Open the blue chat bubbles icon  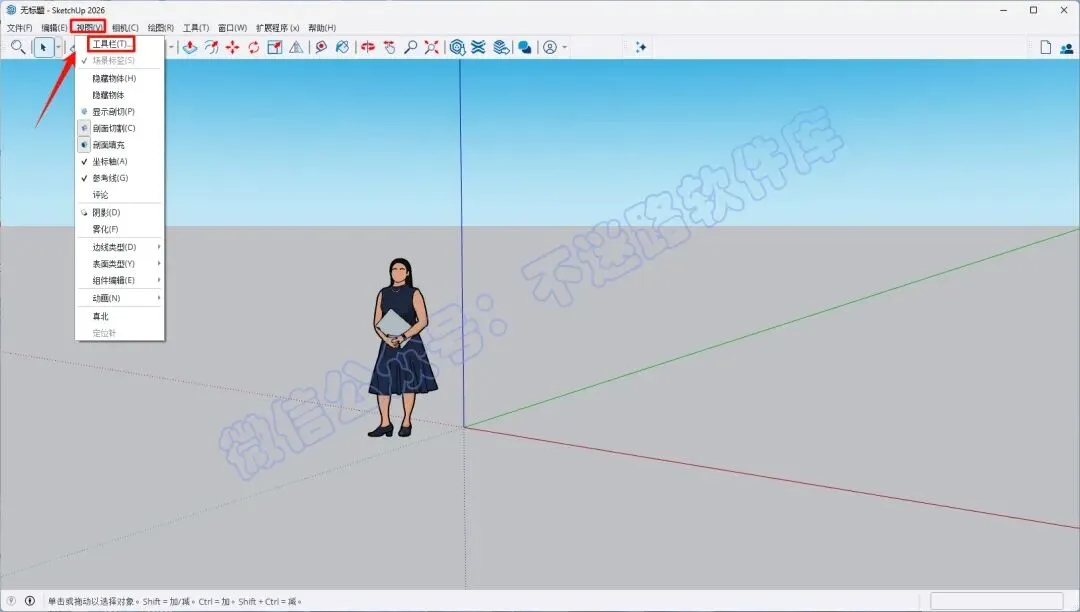525,47
